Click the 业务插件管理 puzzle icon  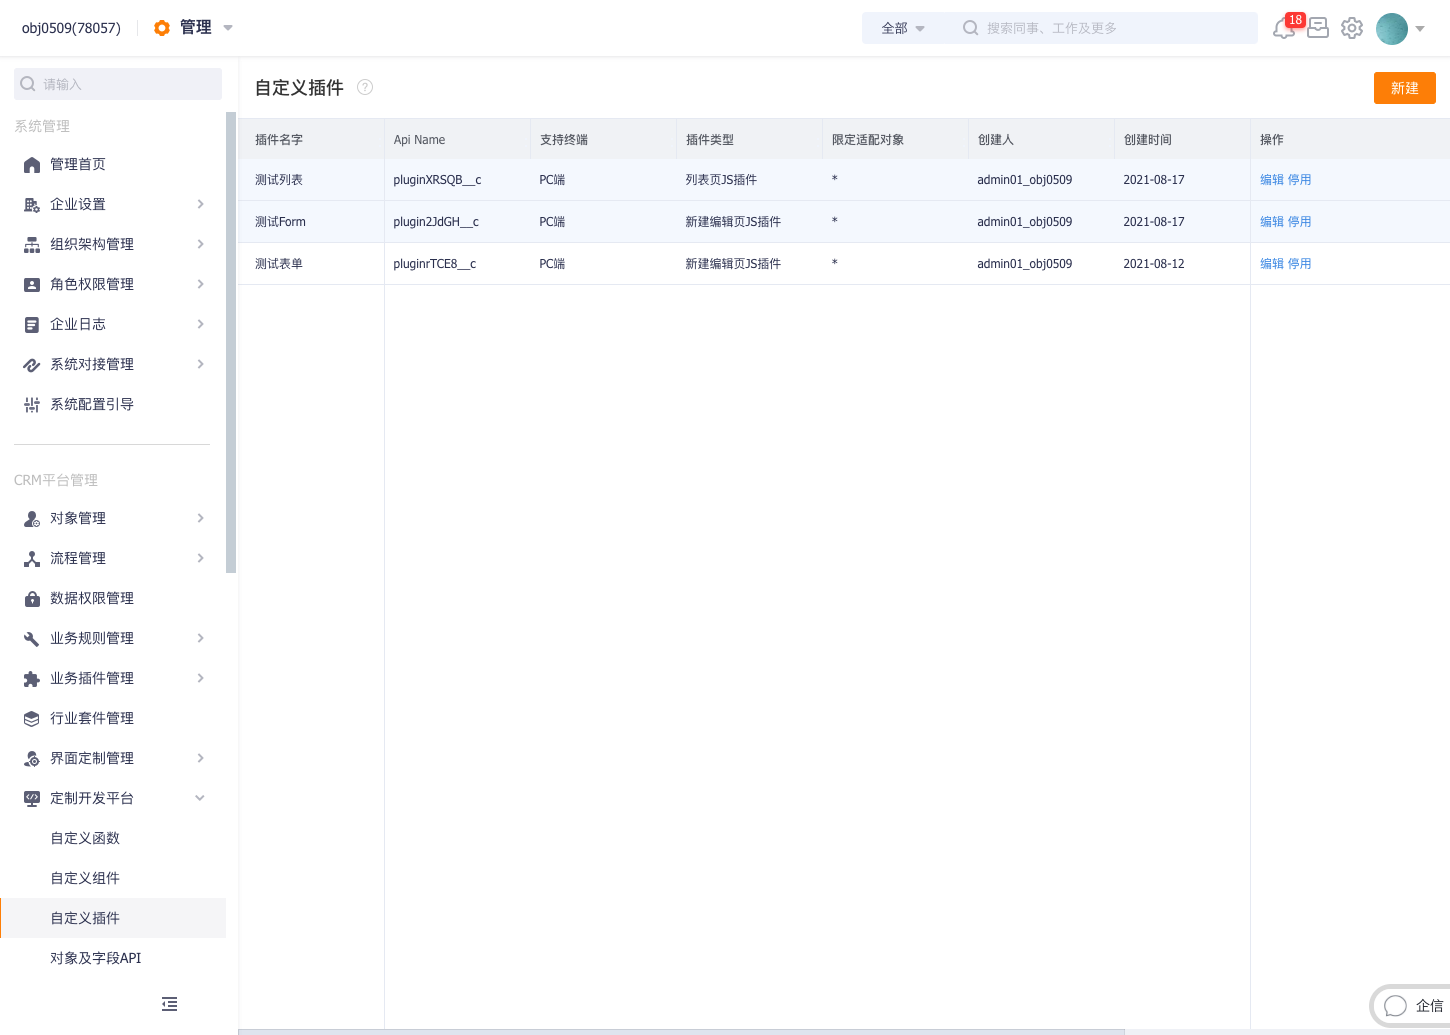32,678
